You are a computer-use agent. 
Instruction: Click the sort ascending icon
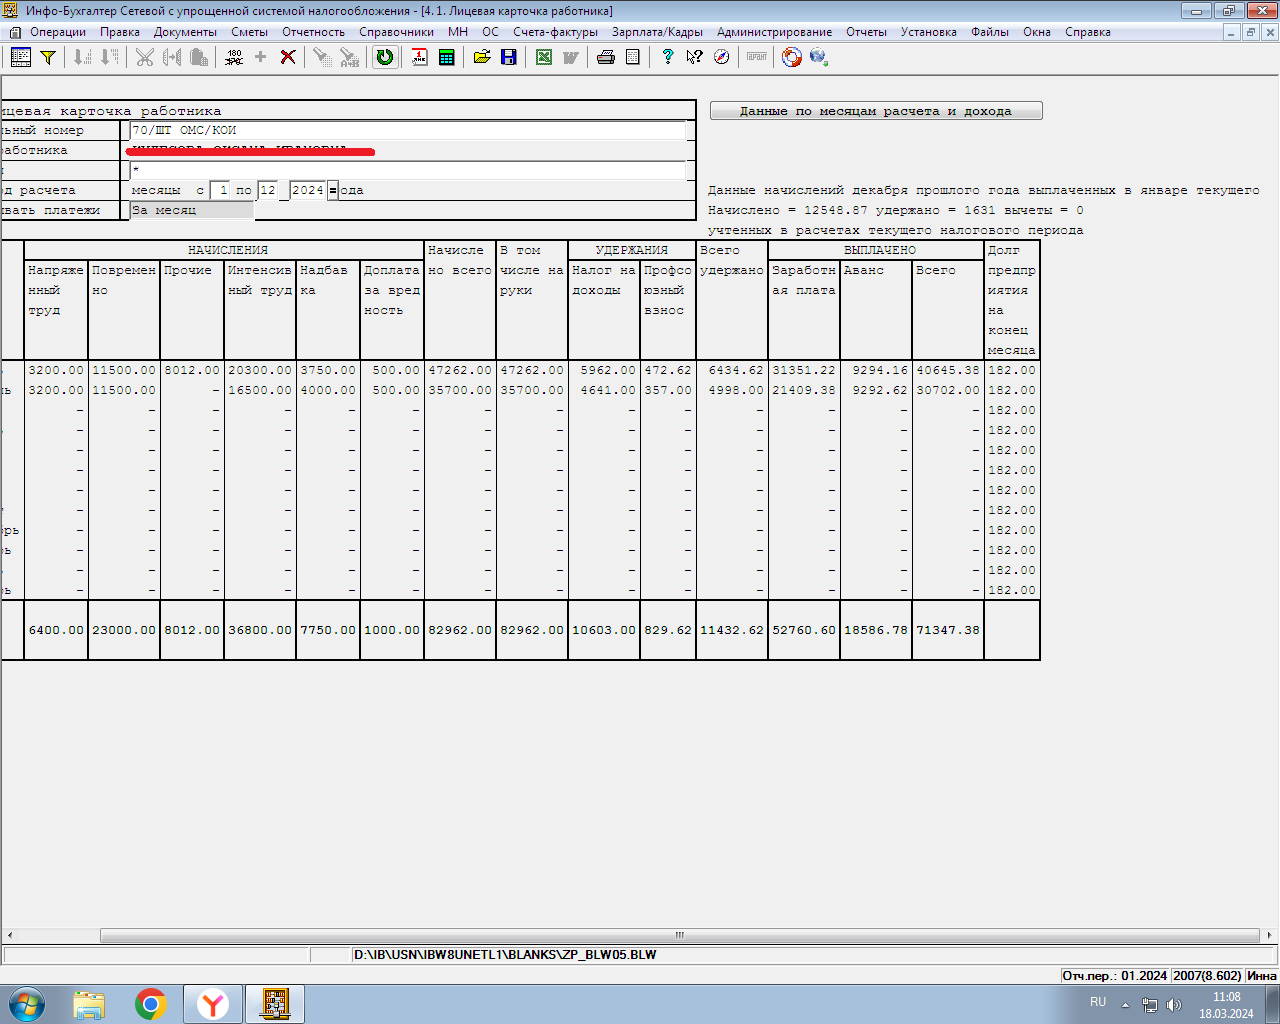(x=83, y=57)
